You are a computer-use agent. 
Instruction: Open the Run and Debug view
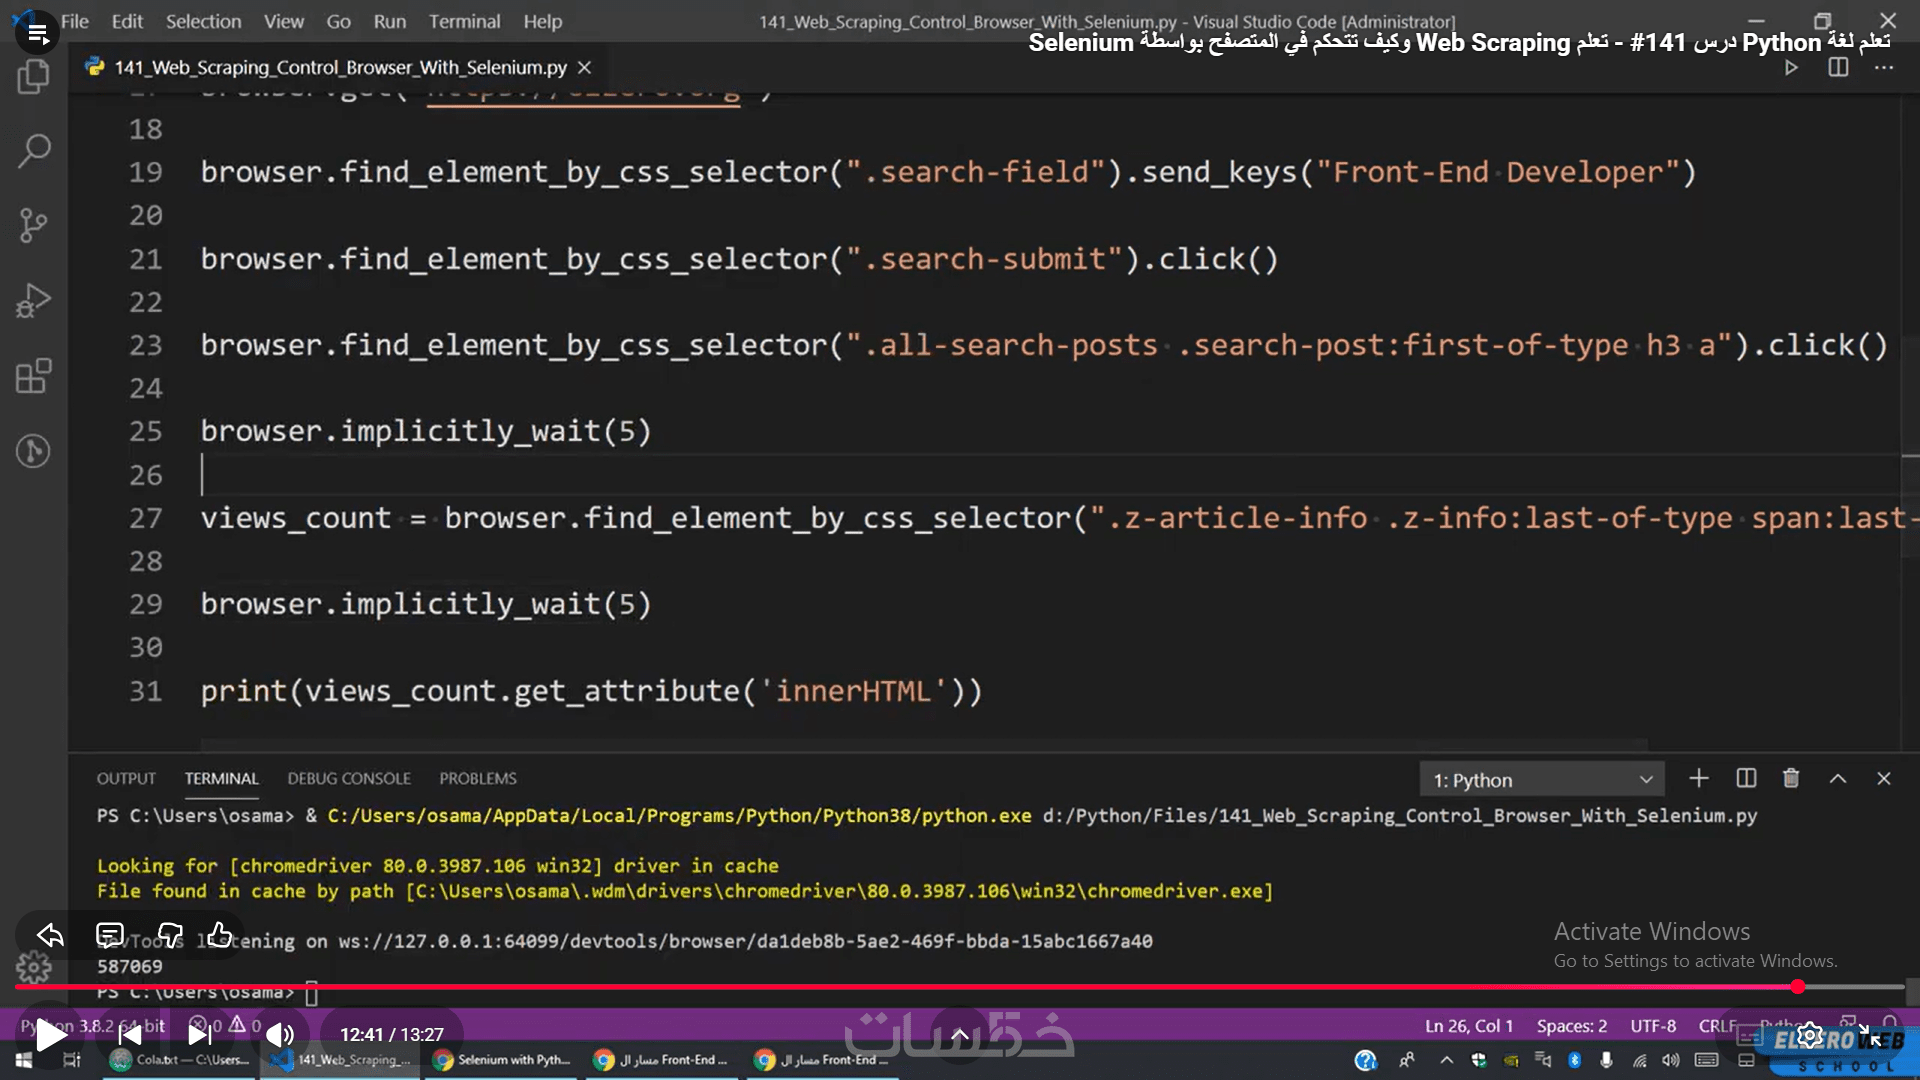click(33, 300)
